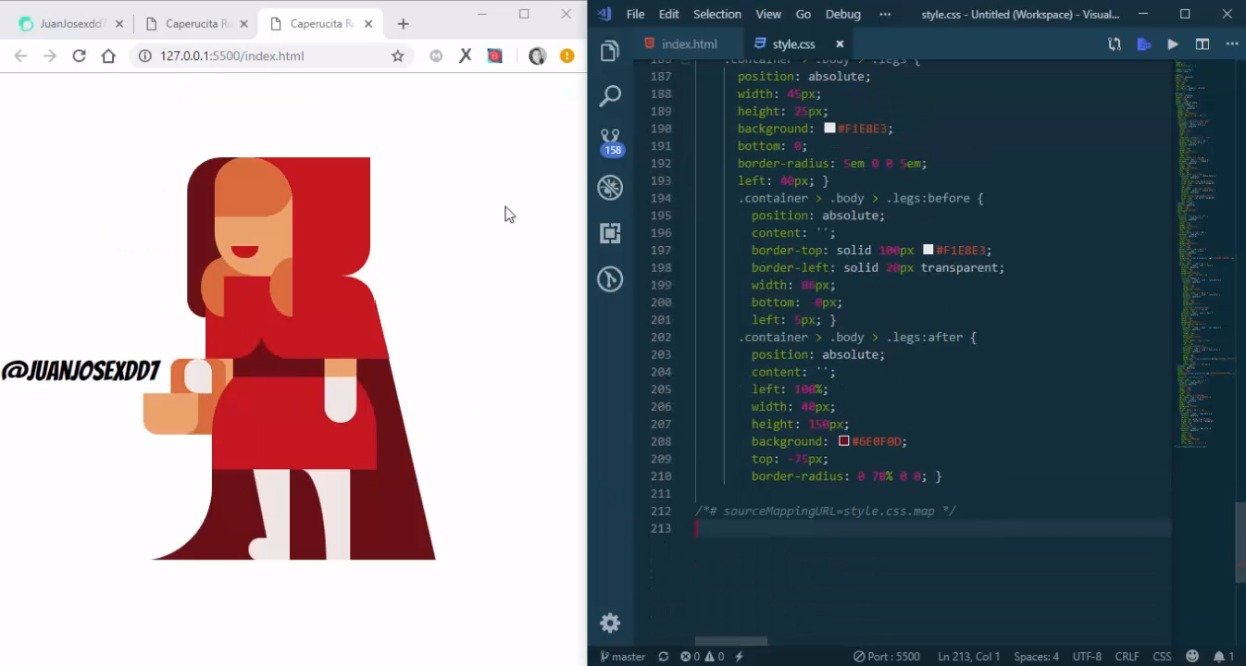View site information icon in address bar
The image size is (1246, 666).
point(144,56)
